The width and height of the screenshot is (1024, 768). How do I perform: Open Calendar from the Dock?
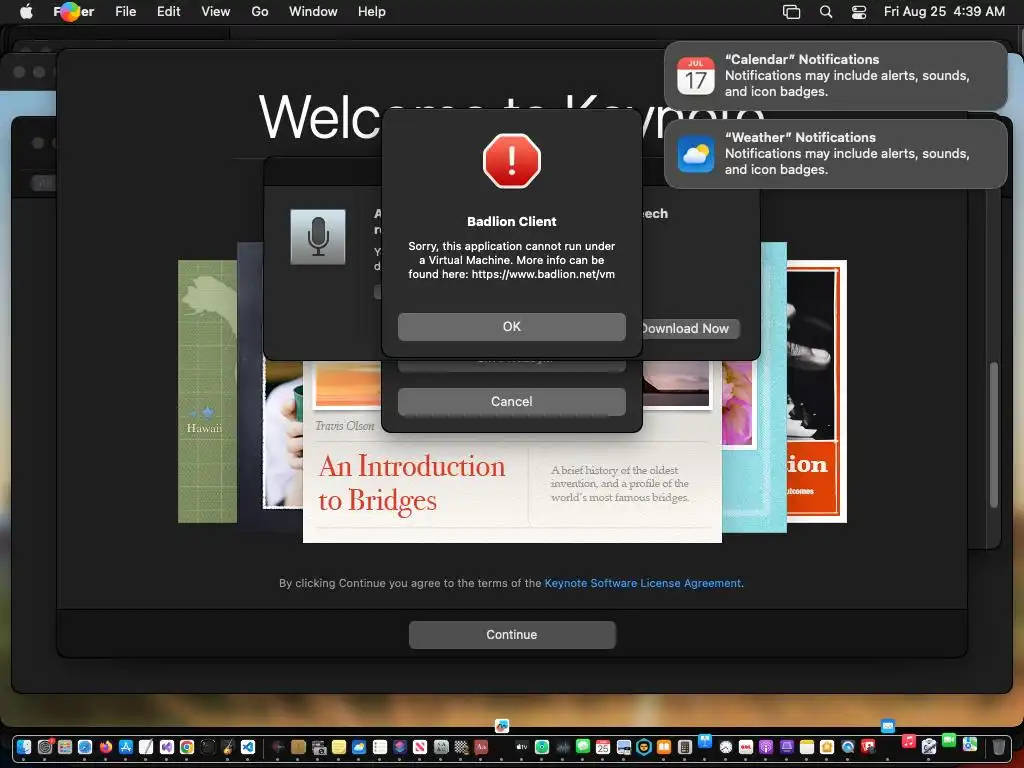point(603,747)
